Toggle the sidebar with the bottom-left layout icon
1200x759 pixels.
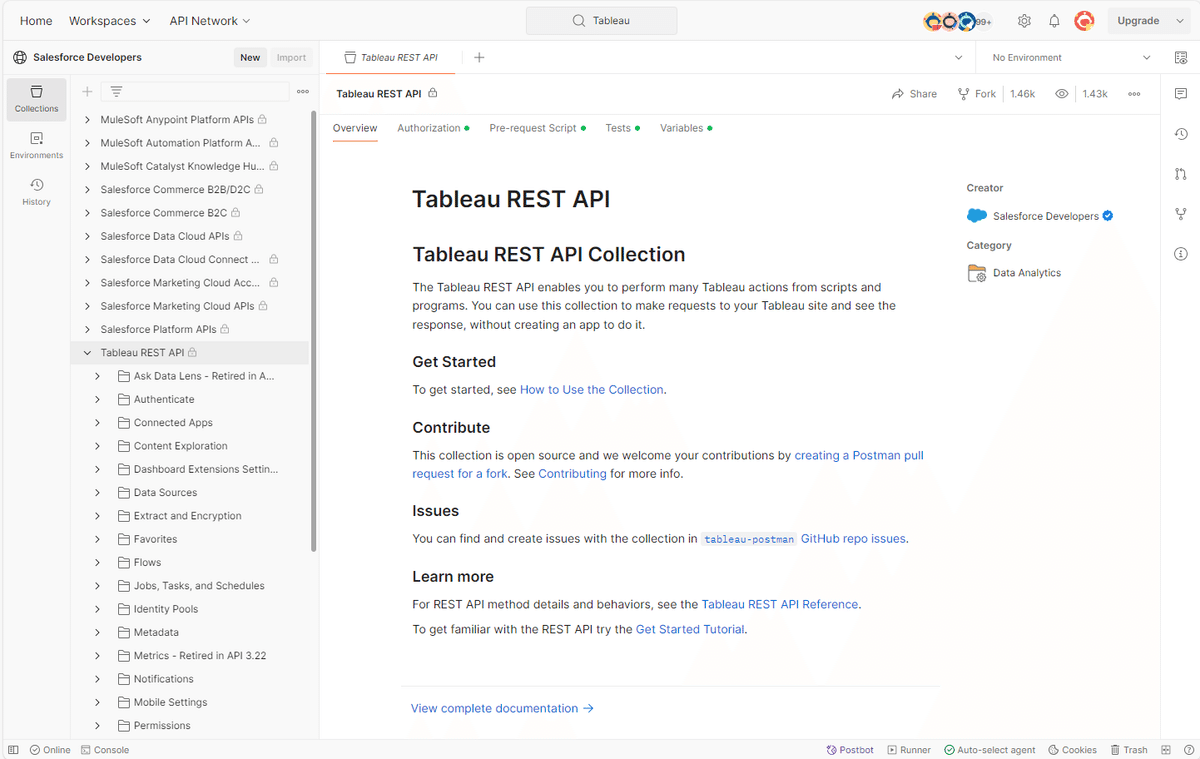13,749
